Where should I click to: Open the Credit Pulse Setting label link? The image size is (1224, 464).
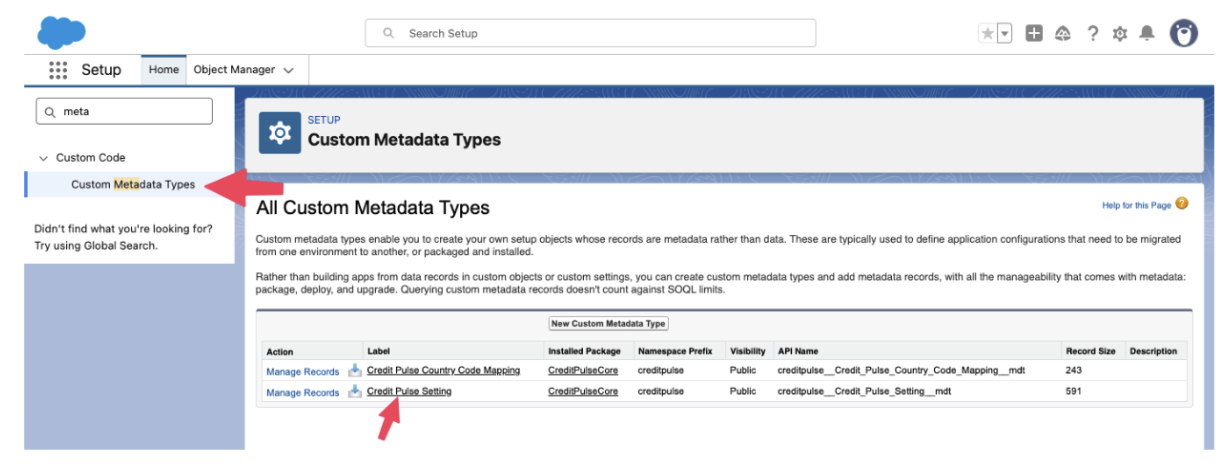(x=409, y=391)
